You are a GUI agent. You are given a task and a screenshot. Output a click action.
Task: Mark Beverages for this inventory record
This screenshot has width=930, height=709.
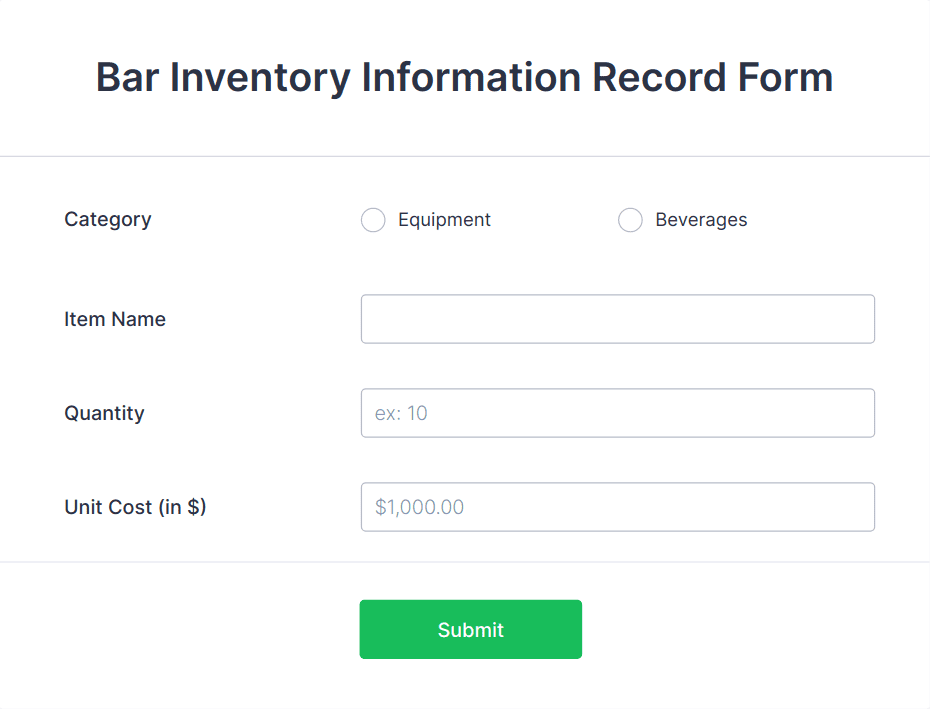pyautogui.click(x=630, y=219)
